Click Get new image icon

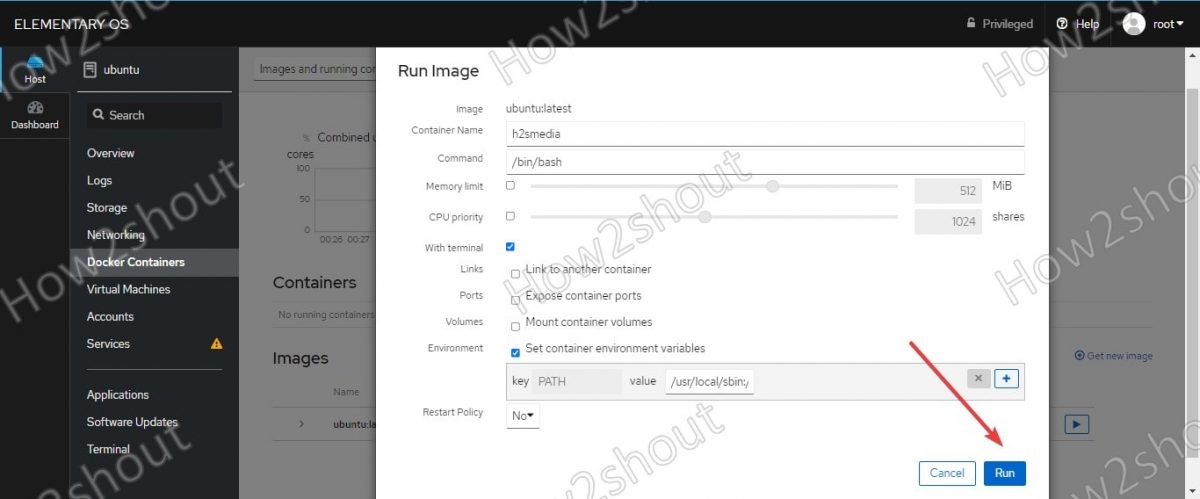coord(1080,356)
